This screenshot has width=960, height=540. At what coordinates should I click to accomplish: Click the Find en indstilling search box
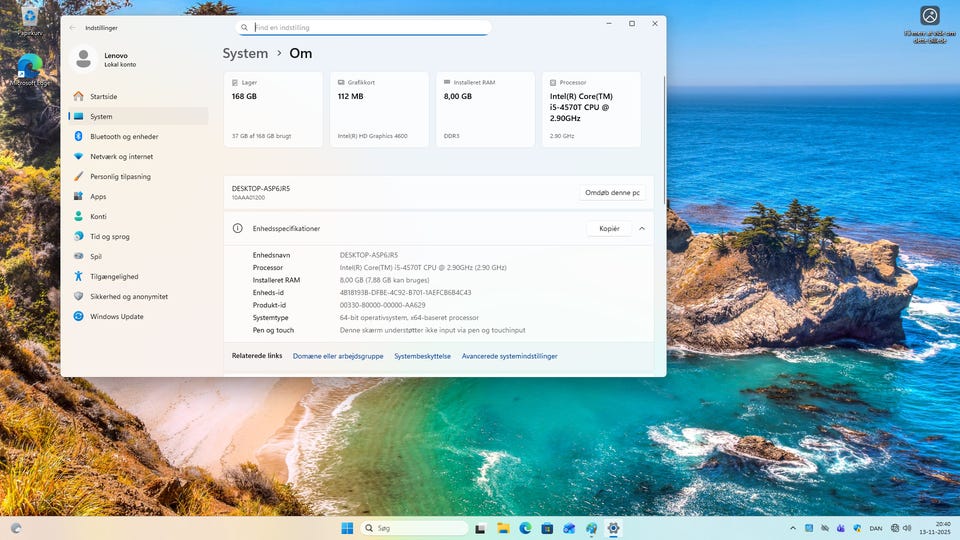tap(364, 28)
